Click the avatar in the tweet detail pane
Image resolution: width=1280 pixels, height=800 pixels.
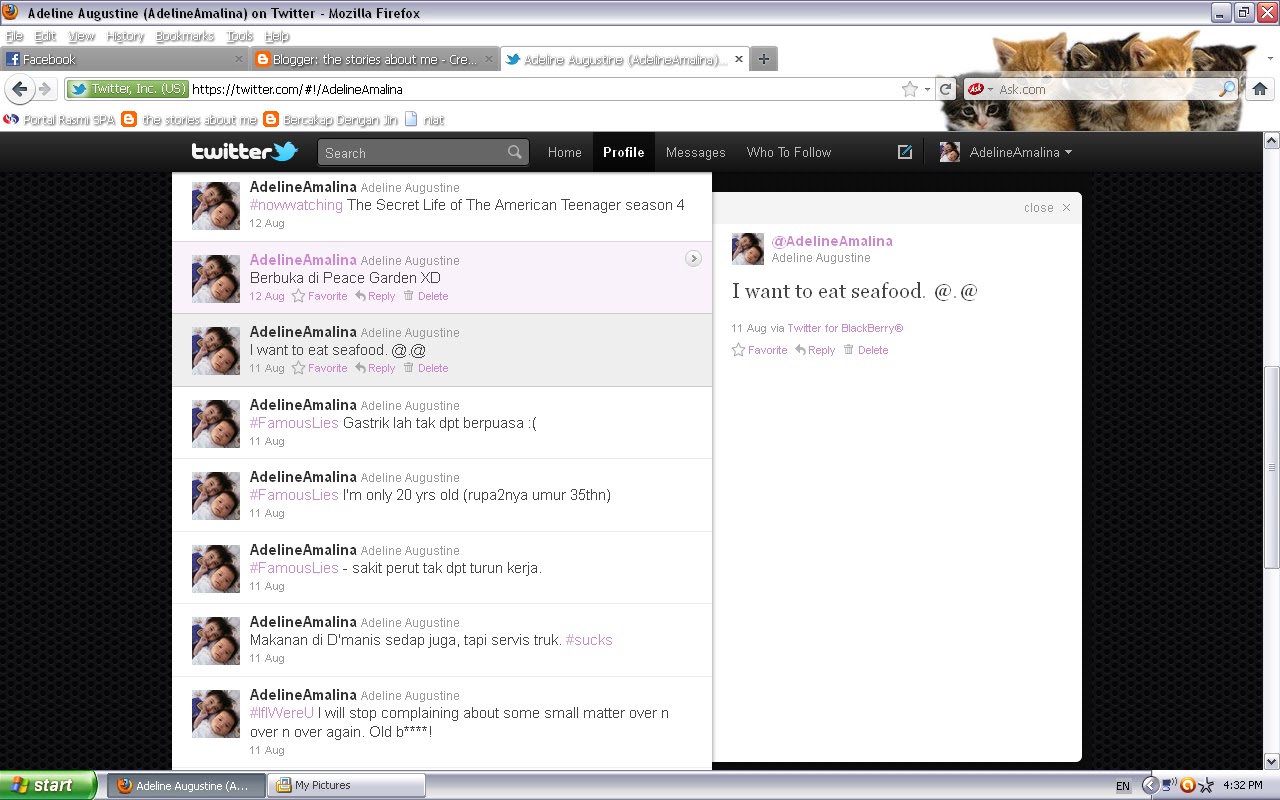click(x=748, y=249)
